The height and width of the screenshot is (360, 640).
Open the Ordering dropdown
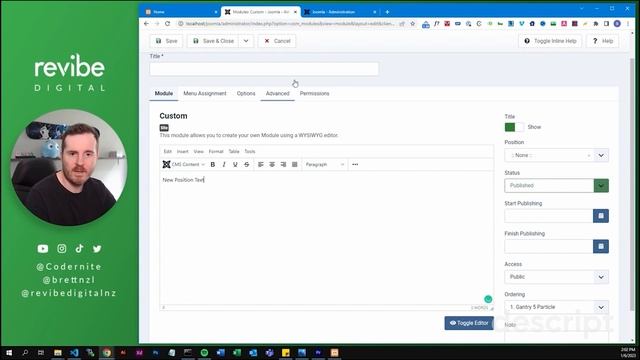556,307
